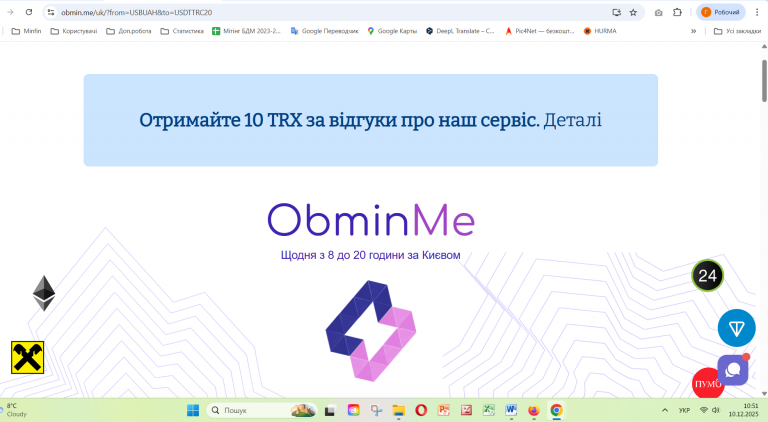The height and width of the screenshot is (422, 768).
Task: Open Task View on the taskbar
Action: tap(330, 410)
